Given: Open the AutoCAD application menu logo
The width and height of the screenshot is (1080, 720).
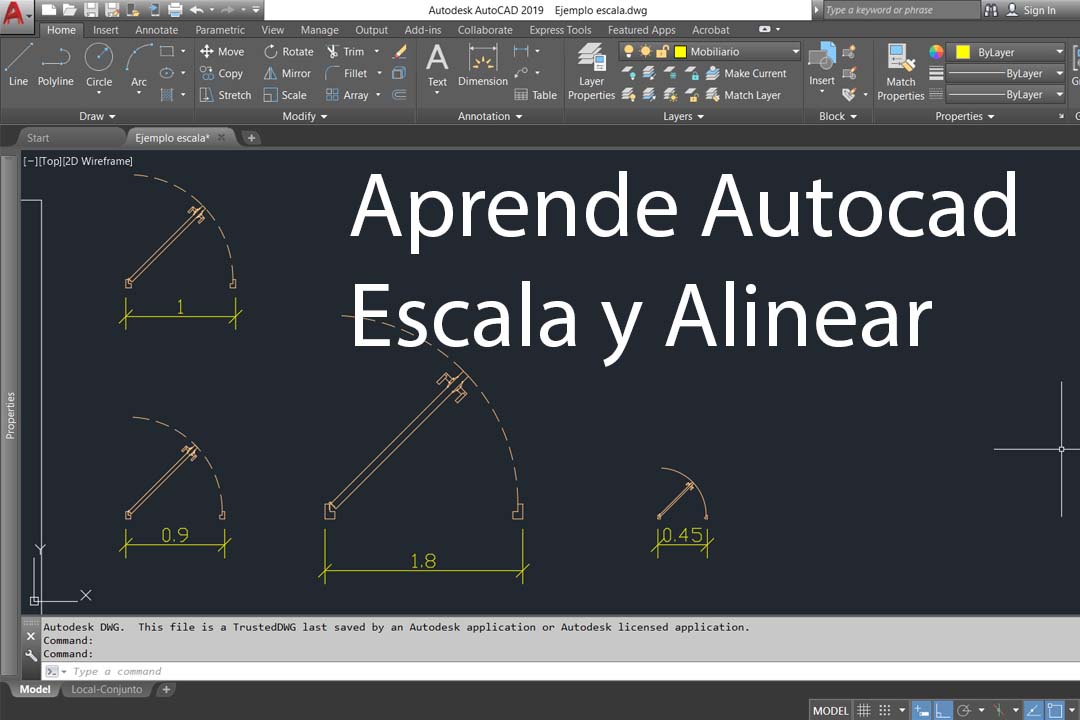Looking at the screenshot, I should [x=14, y=13].
